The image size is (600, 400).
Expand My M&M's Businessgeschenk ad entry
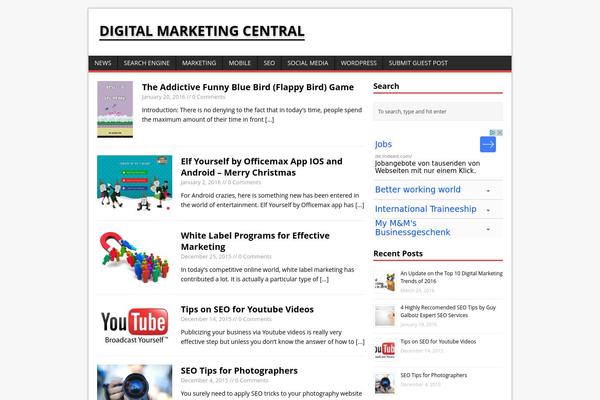[488, 229]
